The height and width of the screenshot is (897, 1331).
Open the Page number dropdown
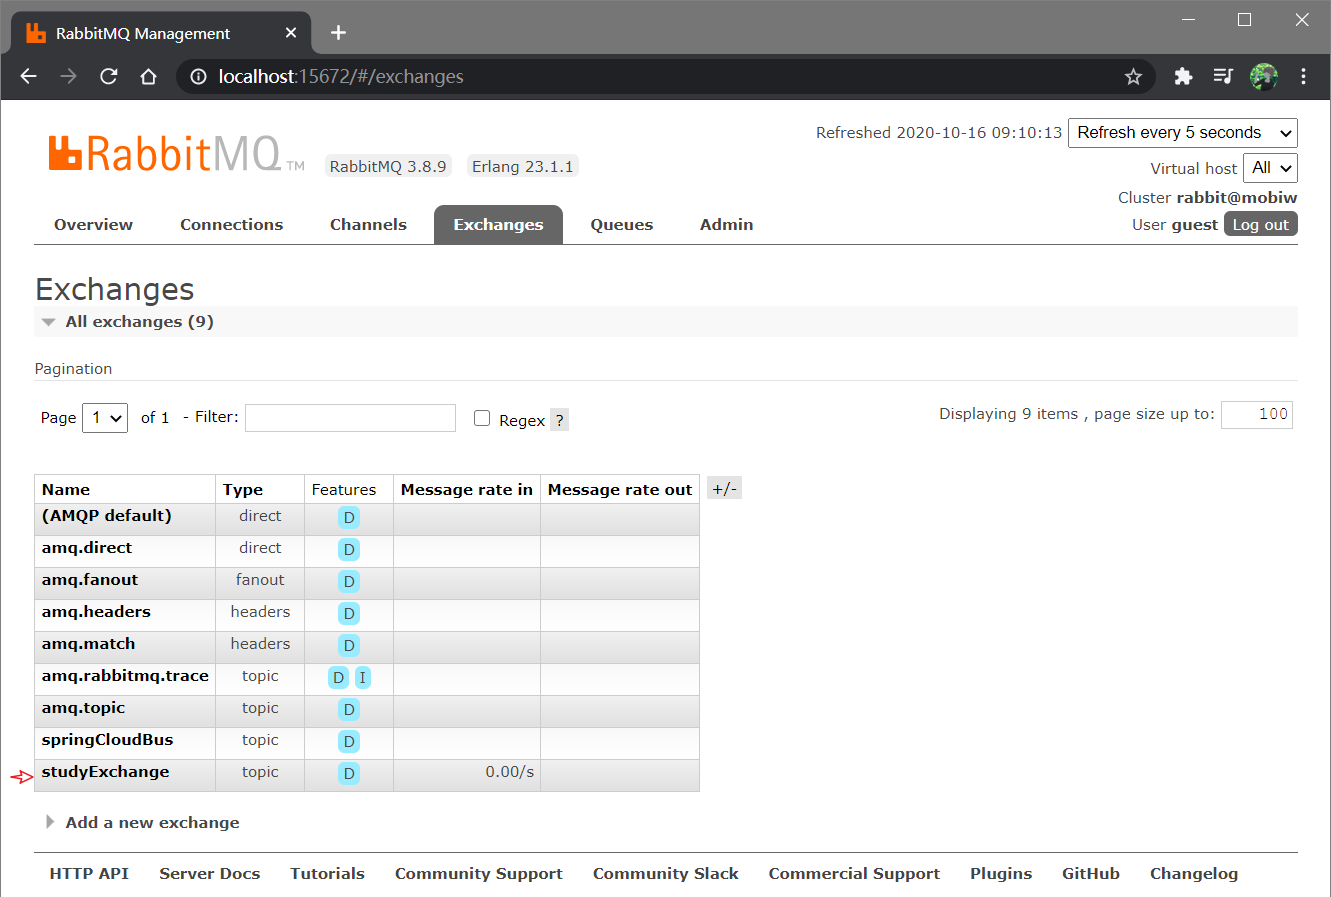click(105, 417)
